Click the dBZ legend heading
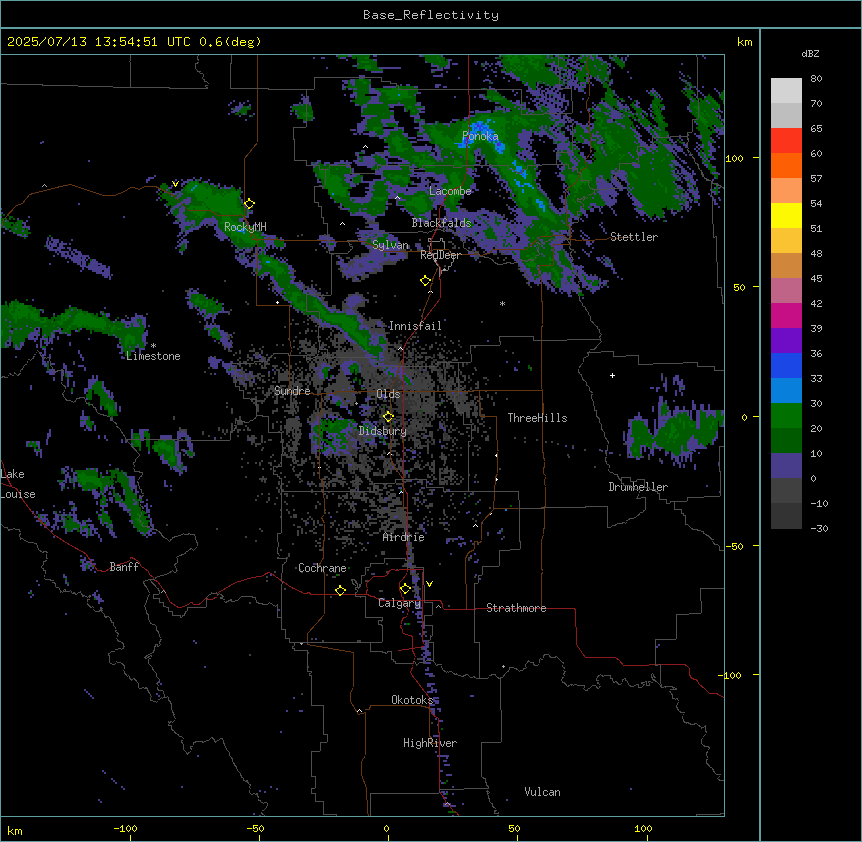The width and height of the screenshot is (862, 842). [810, 53]
